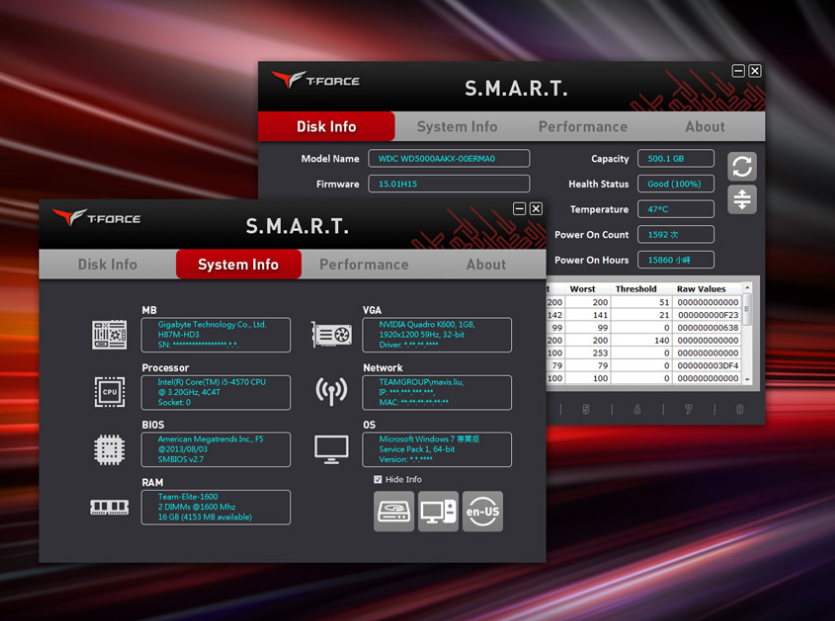
Task: Click the SMART table scrollbar thumb
Action: click(747, 309)
